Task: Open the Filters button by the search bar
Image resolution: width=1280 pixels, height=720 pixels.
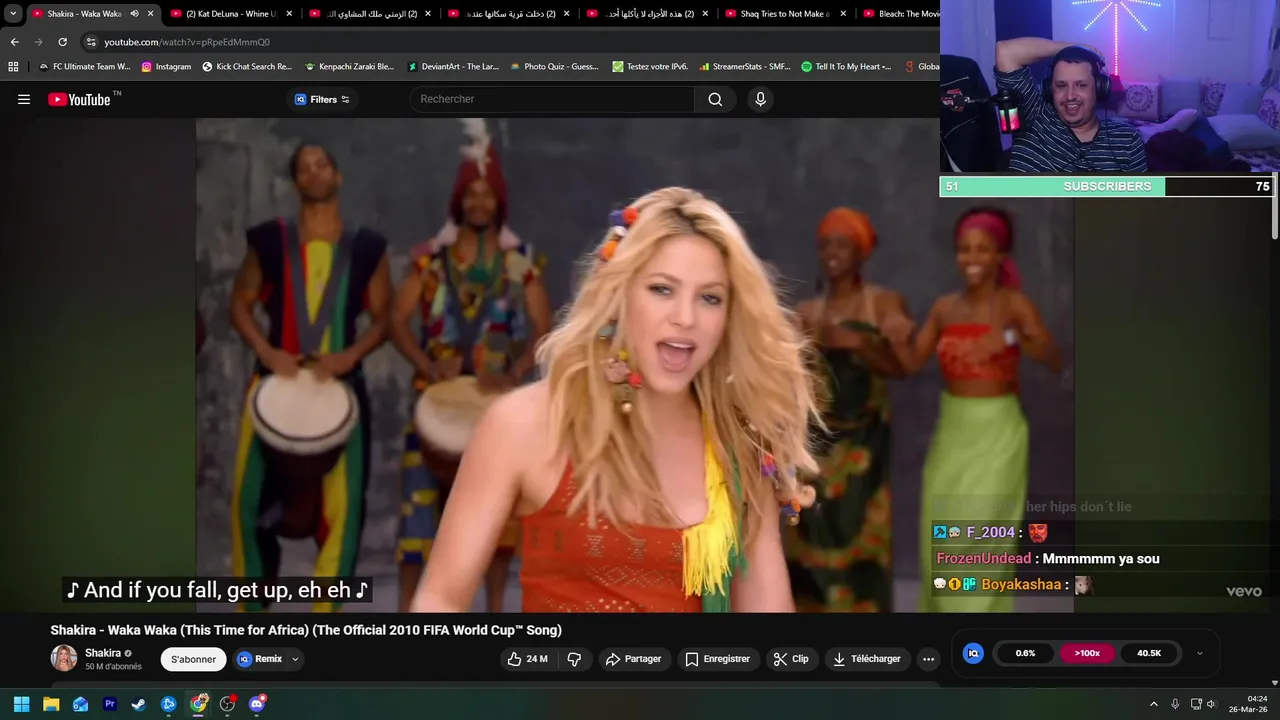Action: point(322,99)
